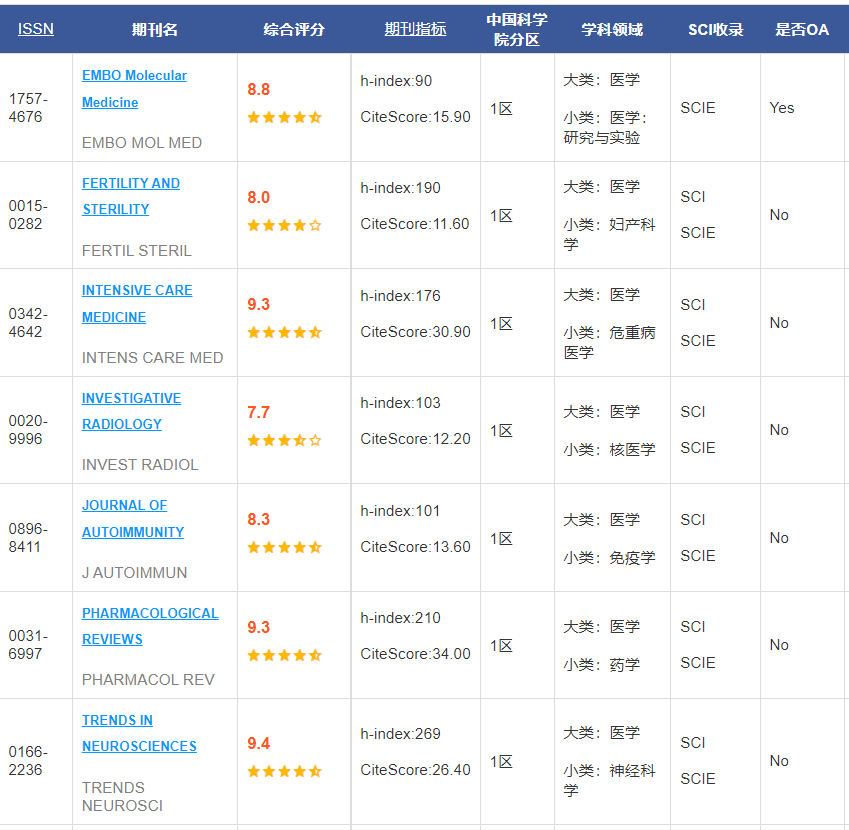Click the 综合评分 column header
849x830 pixels.
pos(294,29)
